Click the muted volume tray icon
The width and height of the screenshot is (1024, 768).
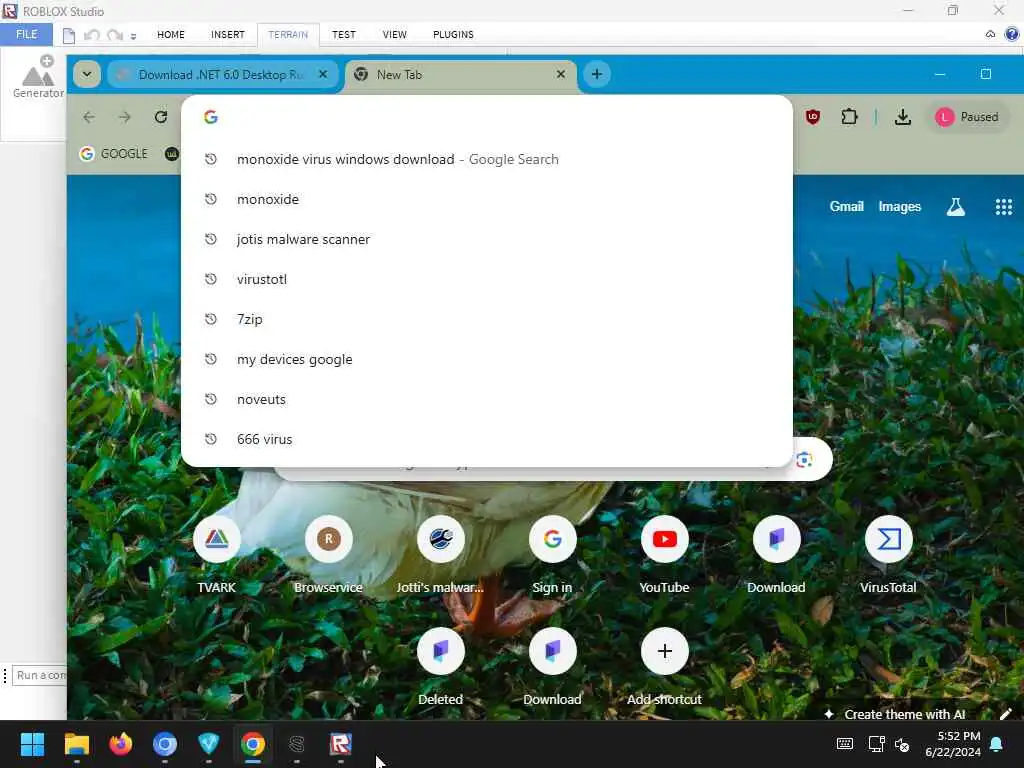903,744
